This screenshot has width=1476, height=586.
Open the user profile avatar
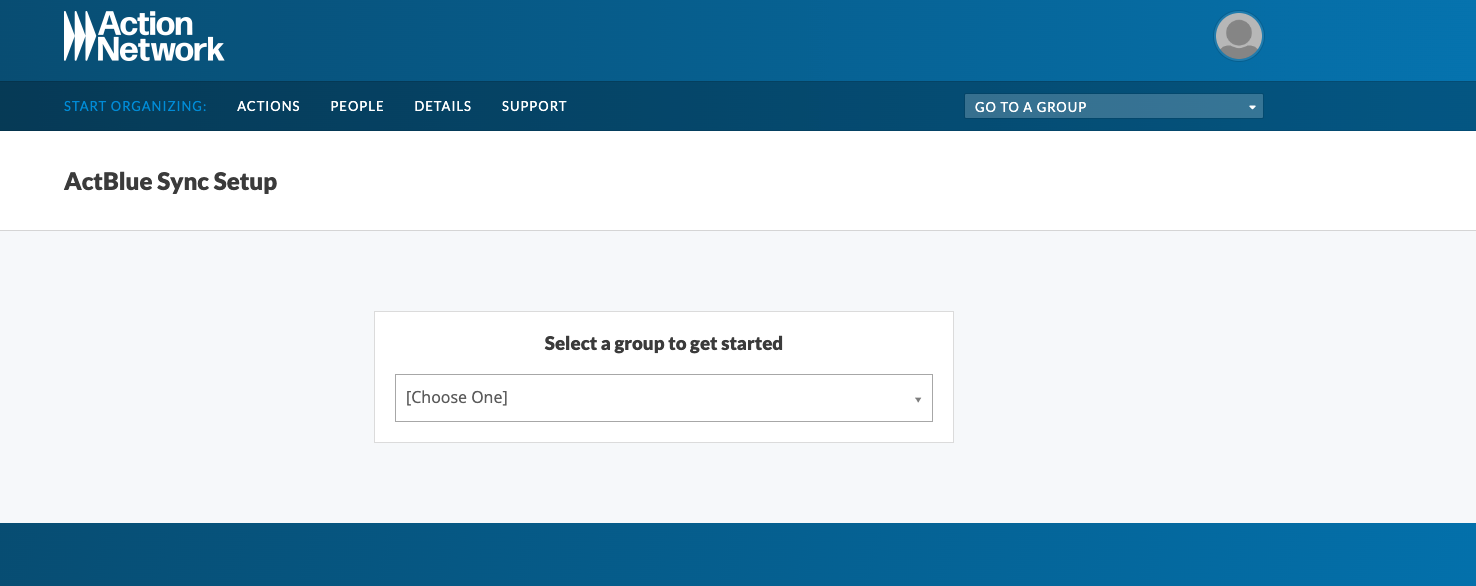pos(1239,36)
